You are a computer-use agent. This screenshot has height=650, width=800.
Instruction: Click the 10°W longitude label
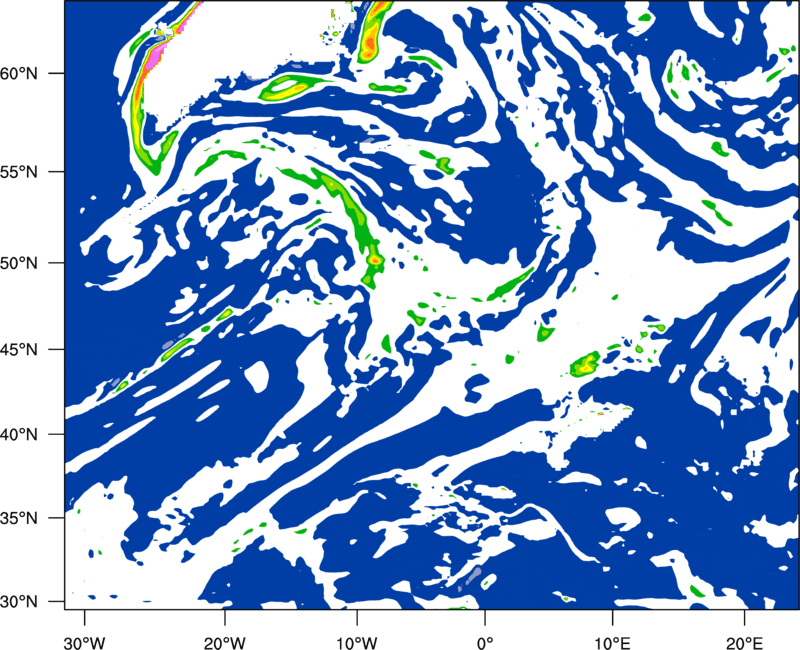[x=357, y=643]
